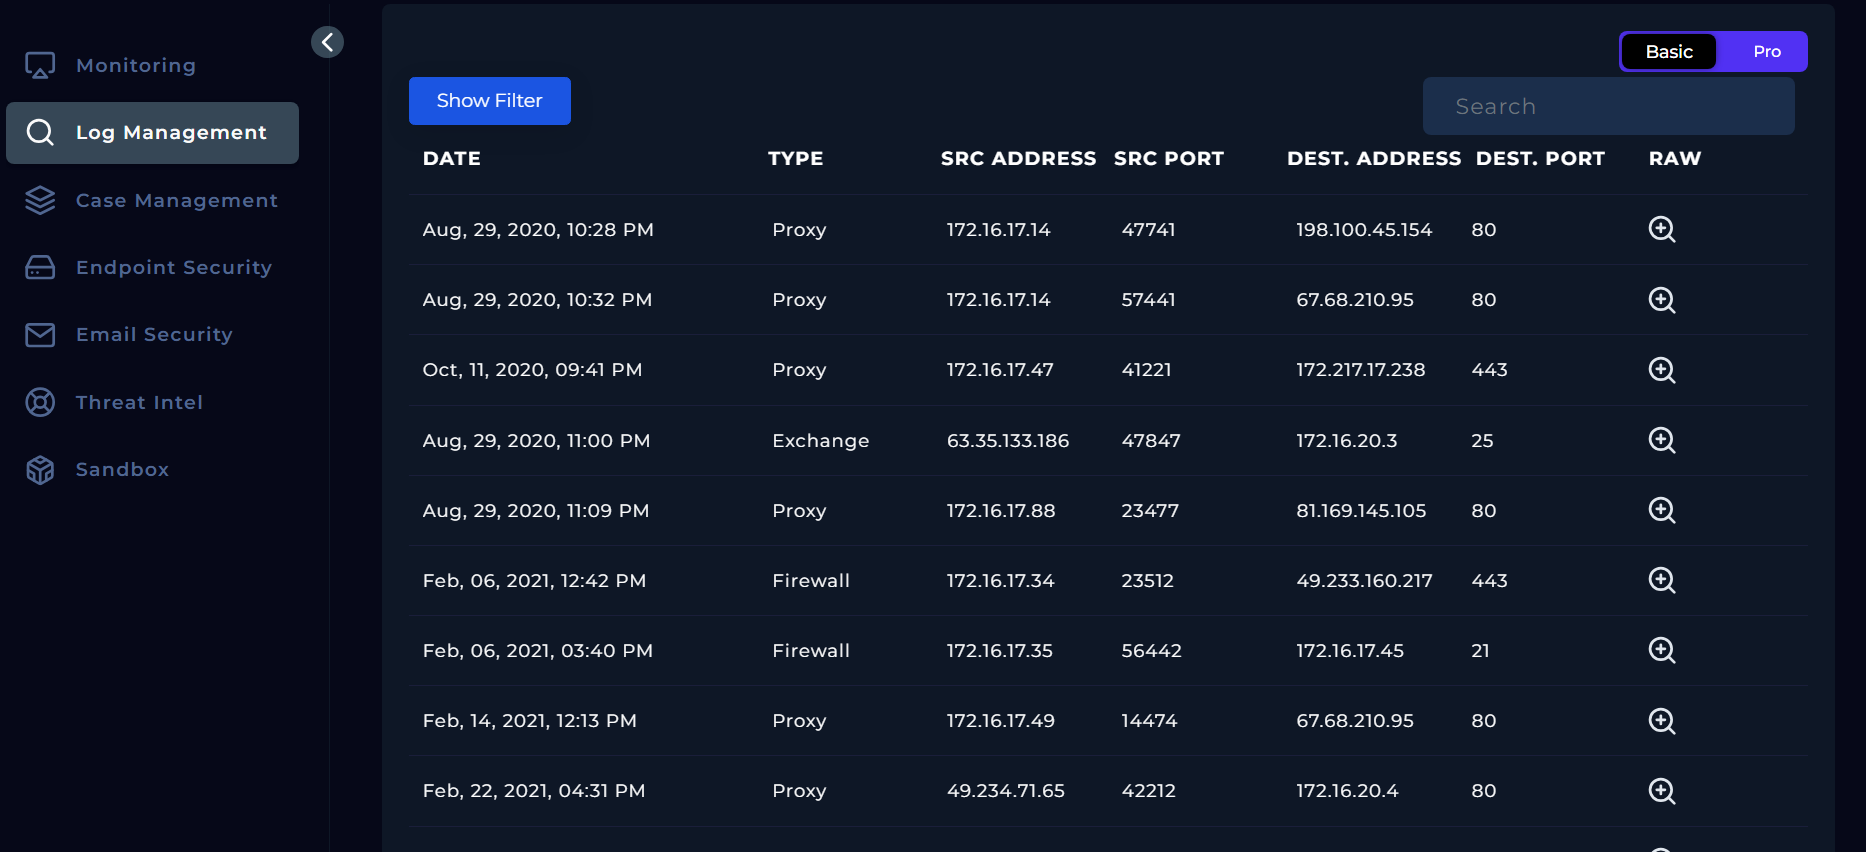
Task: Open raw details for the Exchange log
Action: tap(1661, 440)
